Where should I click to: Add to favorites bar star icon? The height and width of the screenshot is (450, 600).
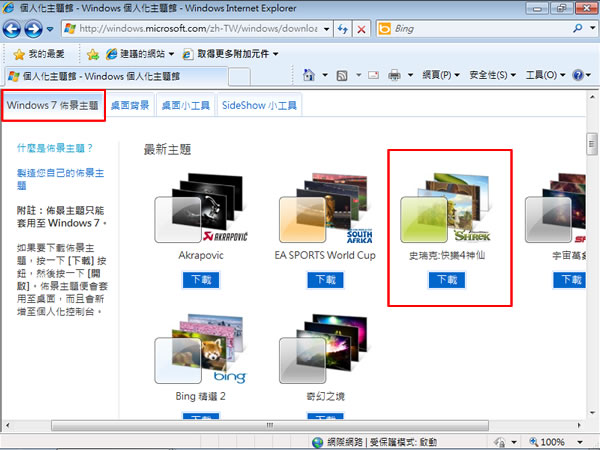click(93, 54)
